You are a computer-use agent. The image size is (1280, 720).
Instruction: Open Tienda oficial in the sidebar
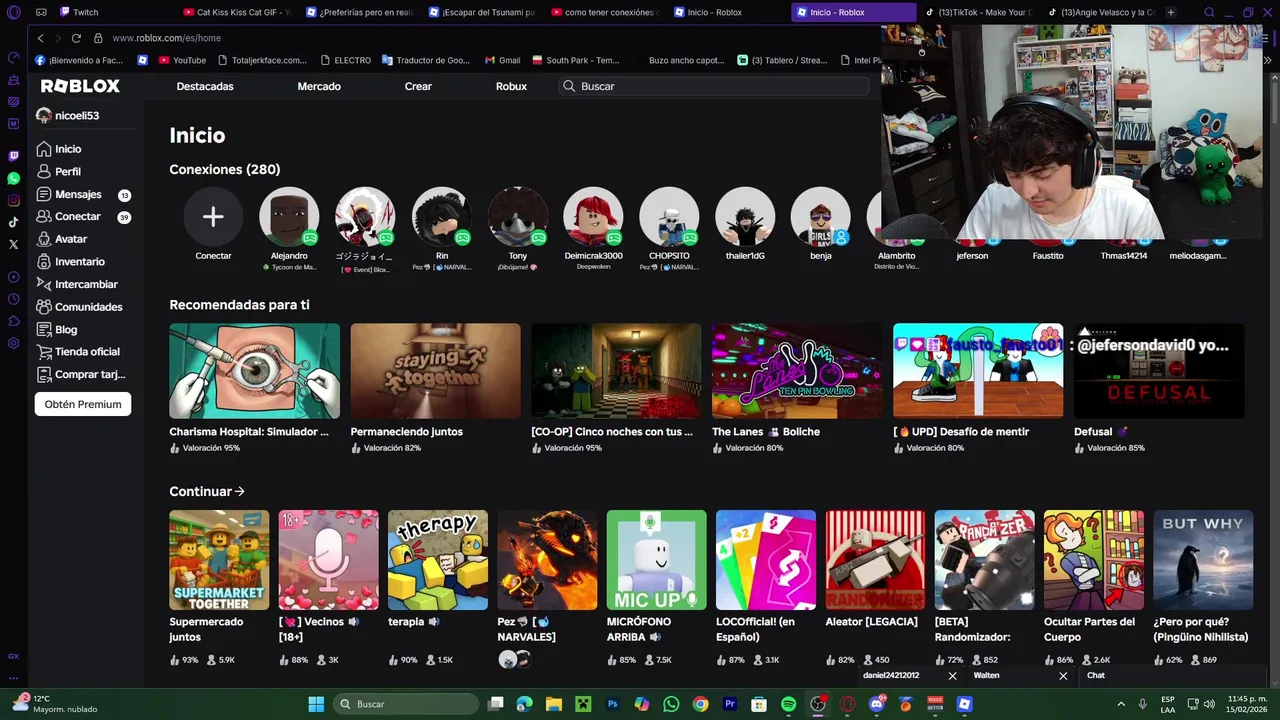tap(87, 352)
